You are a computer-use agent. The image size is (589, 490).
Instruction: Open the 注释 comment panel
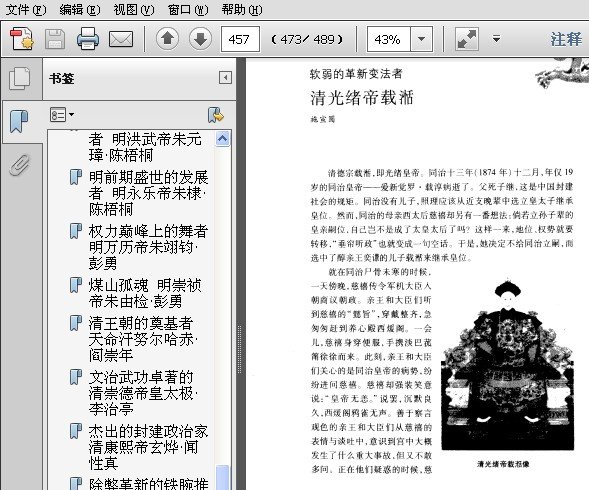(566, 39)
